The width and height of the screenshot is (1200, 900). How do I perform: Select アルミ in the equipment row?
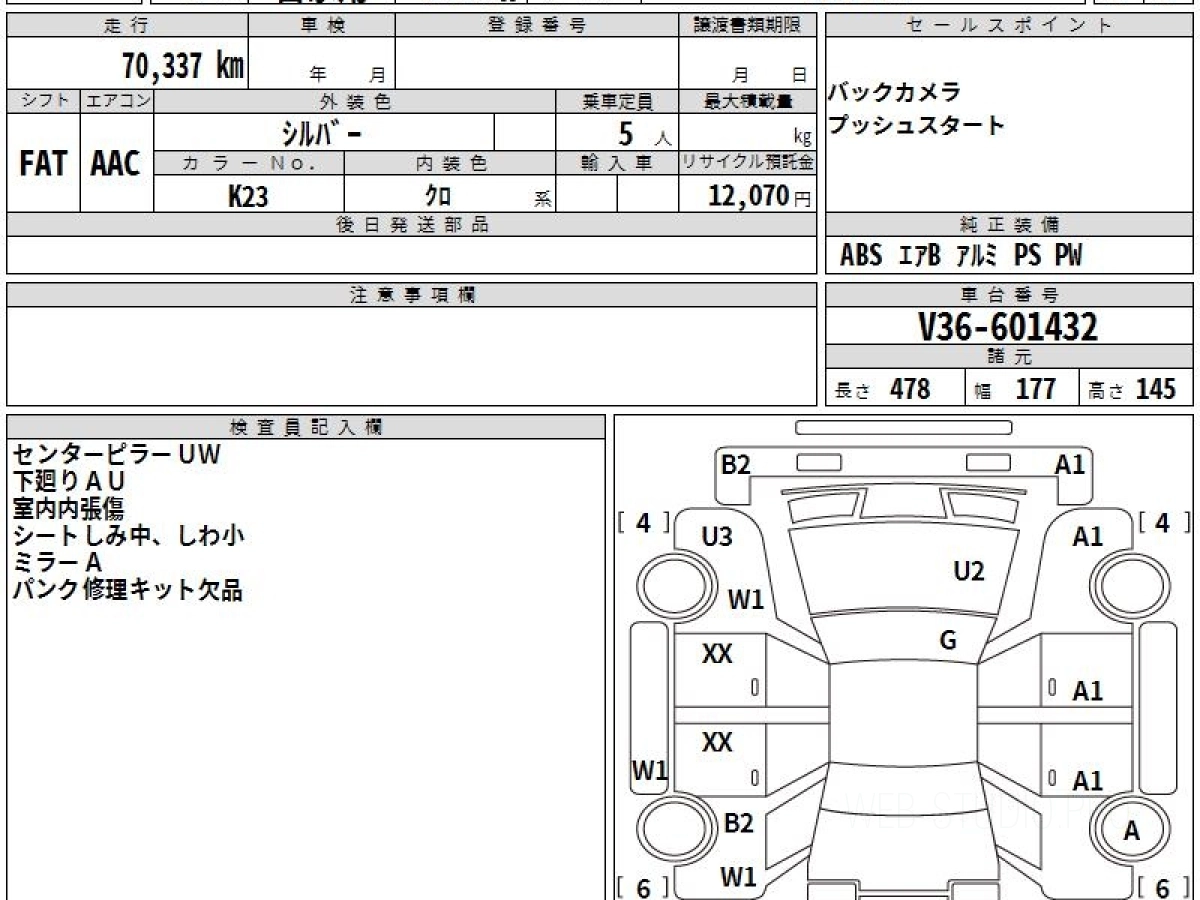coord(977,256)
